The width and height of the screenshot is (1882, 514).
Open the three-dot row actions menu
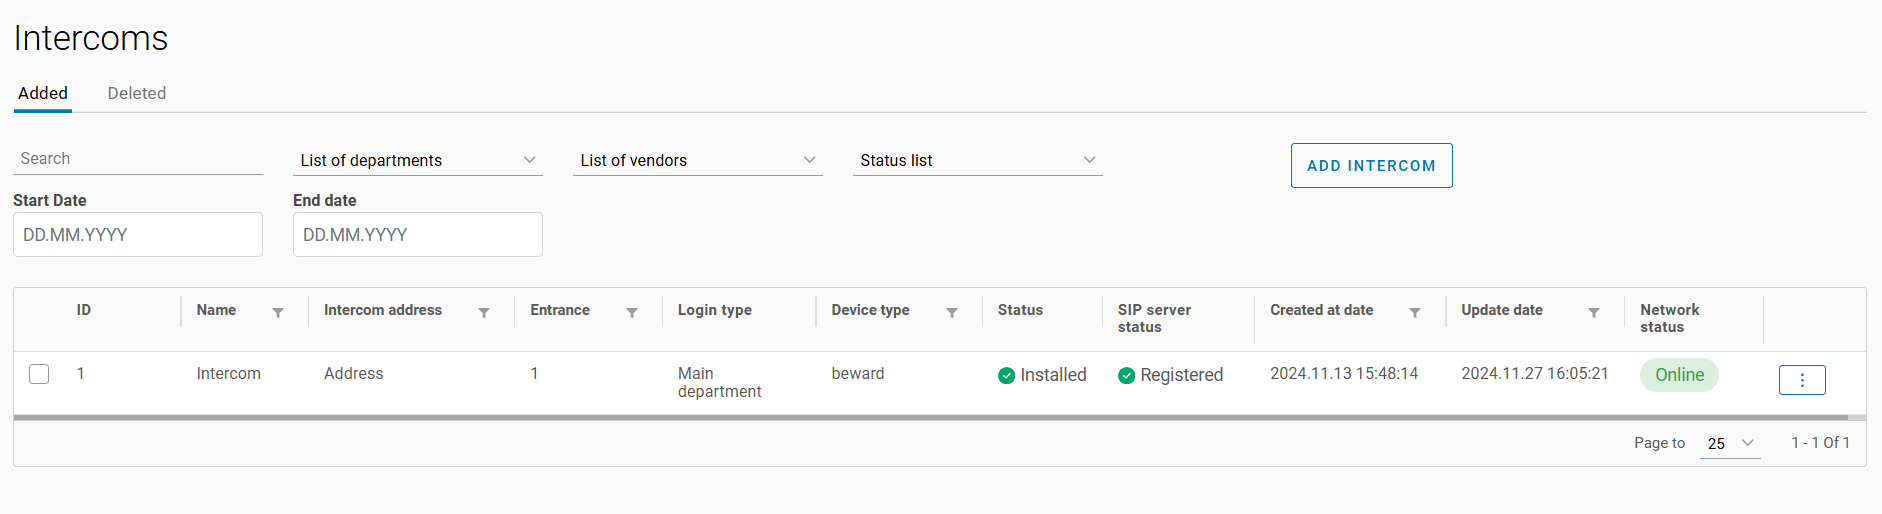[x=1802, y=380]
